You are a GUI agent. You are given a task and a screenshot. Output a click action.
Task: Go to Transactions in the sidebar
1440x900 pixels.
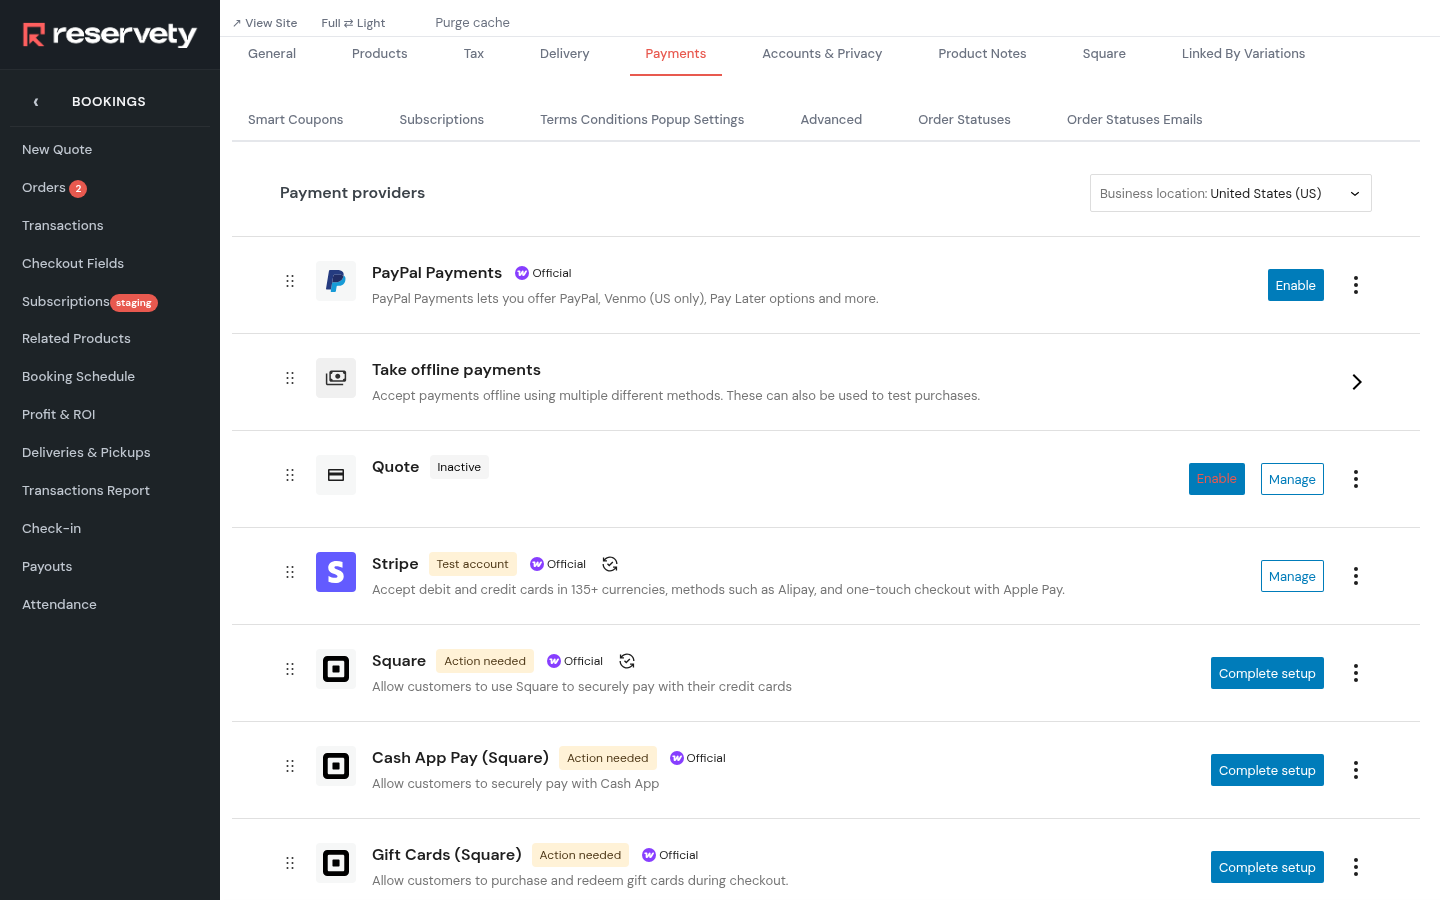tap(63, 226)
